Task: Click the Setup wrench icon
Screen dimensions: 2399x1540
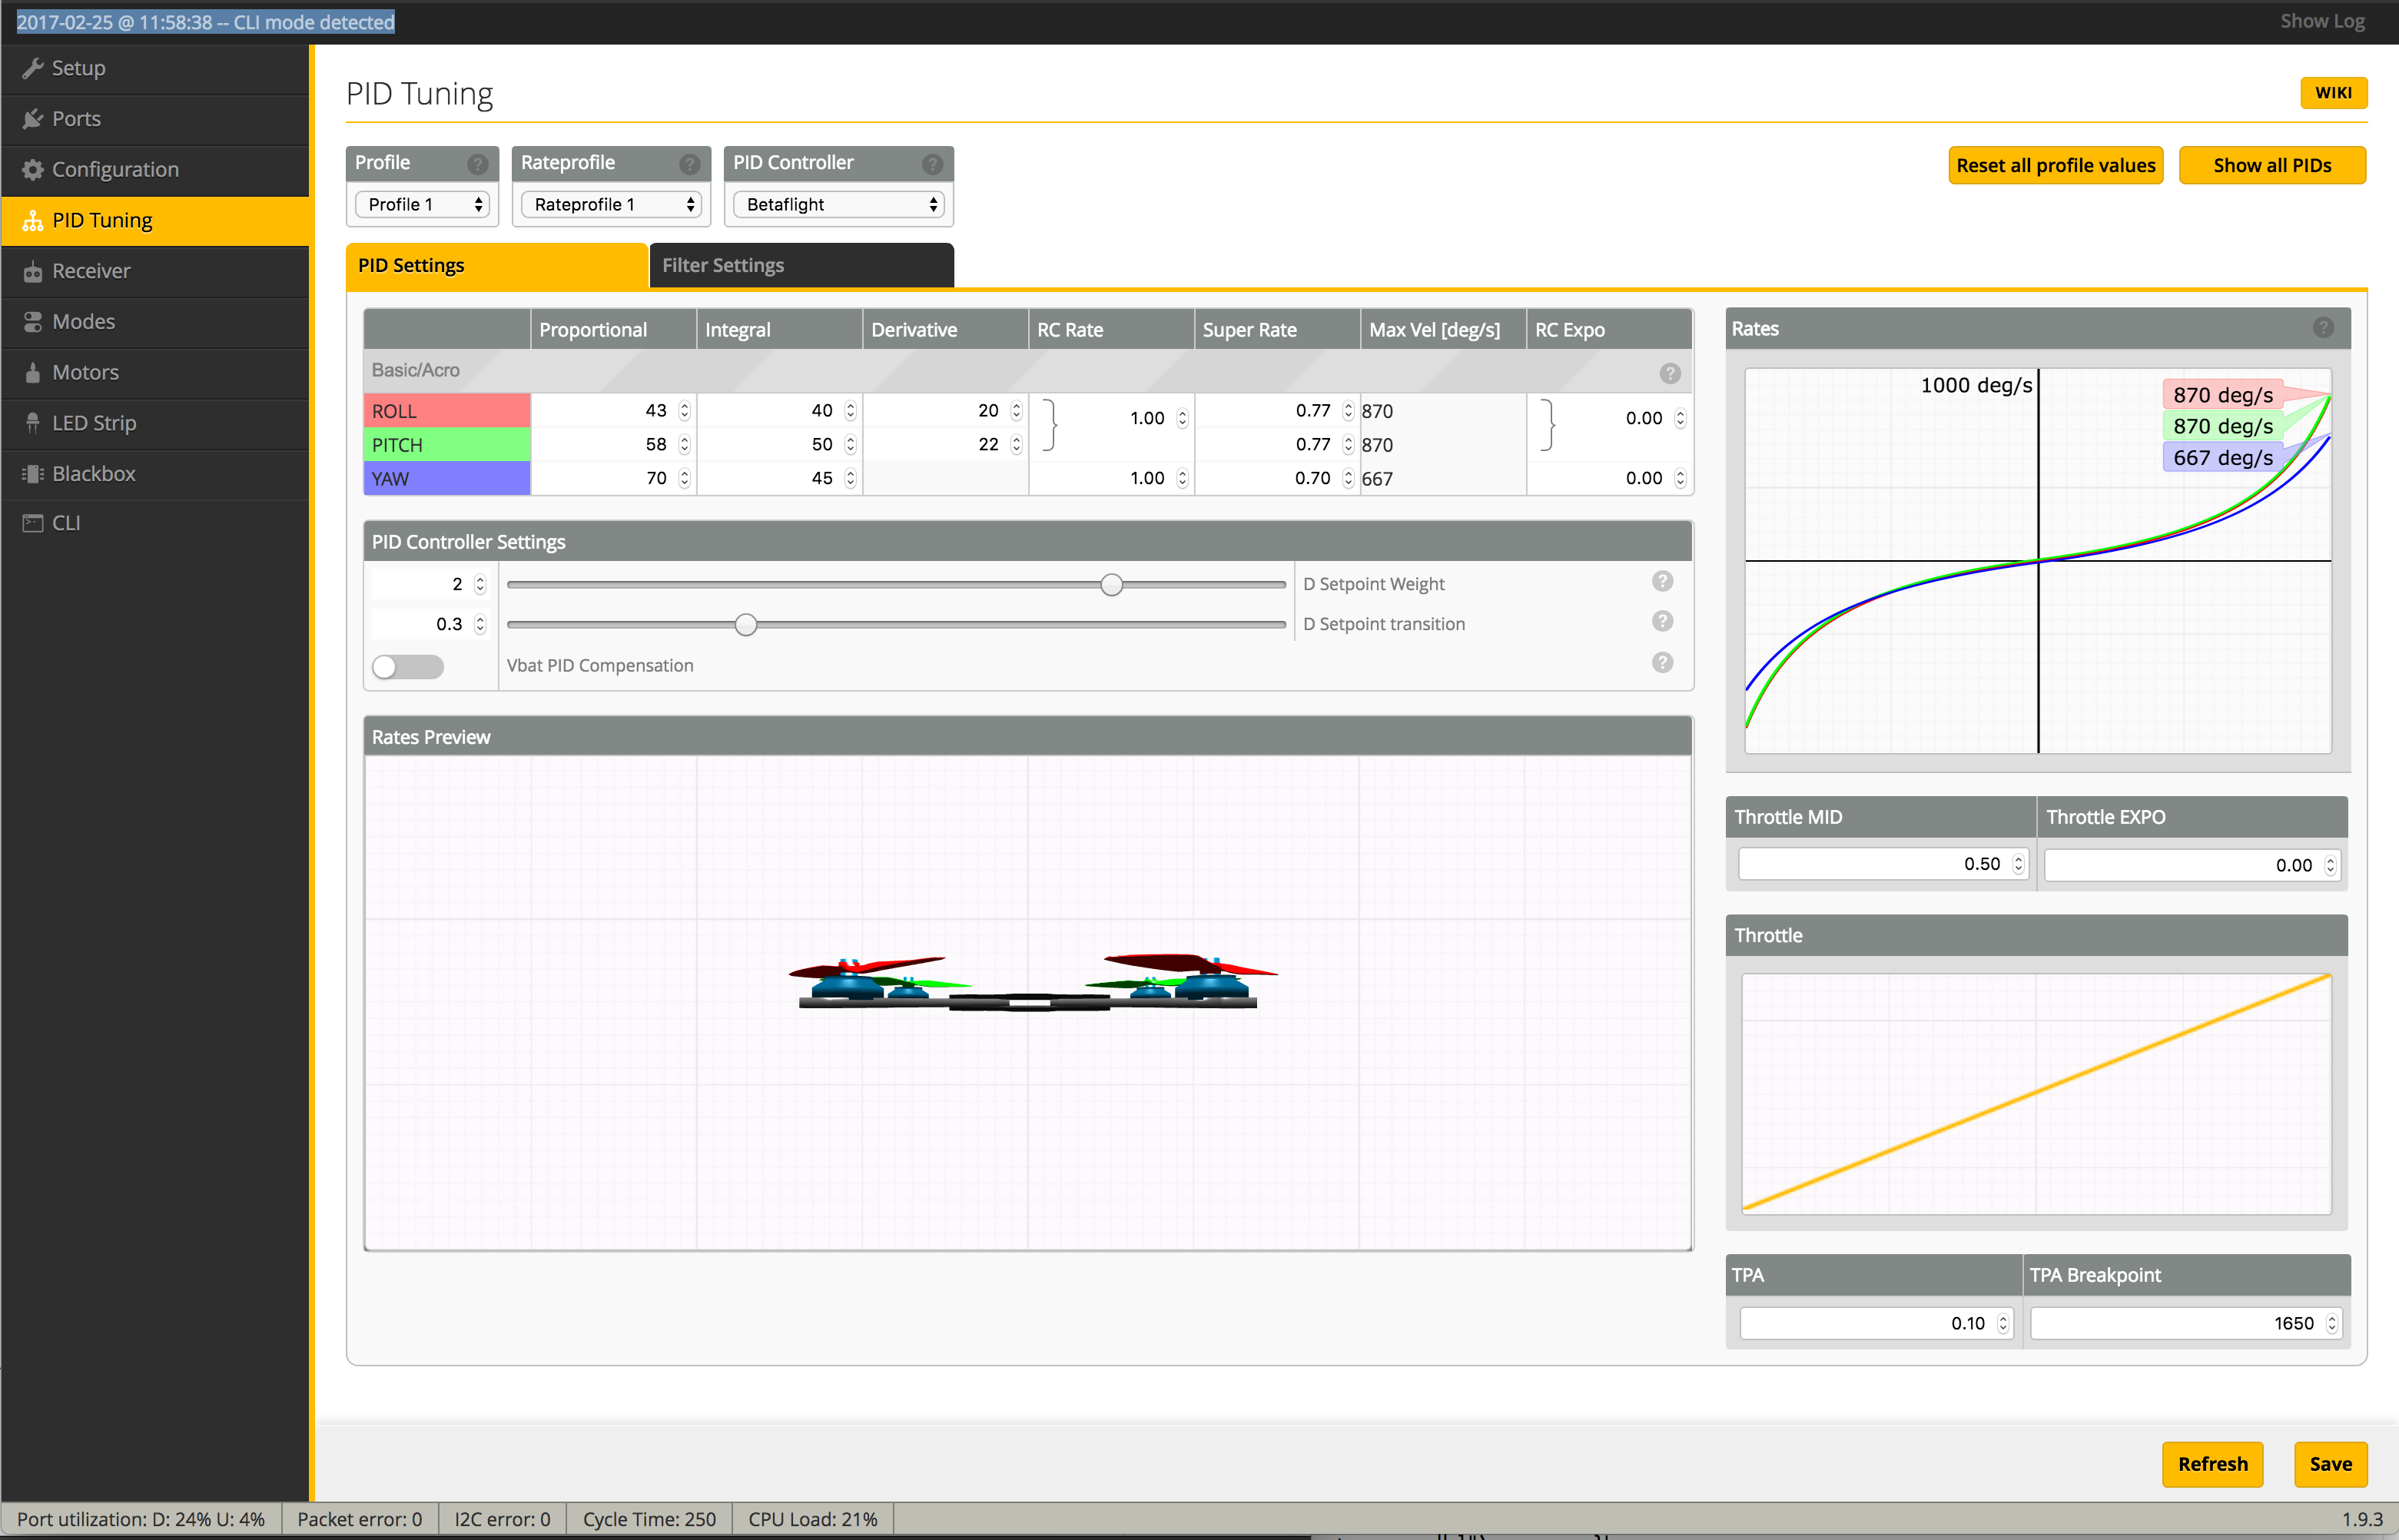Action: [32, 68]
